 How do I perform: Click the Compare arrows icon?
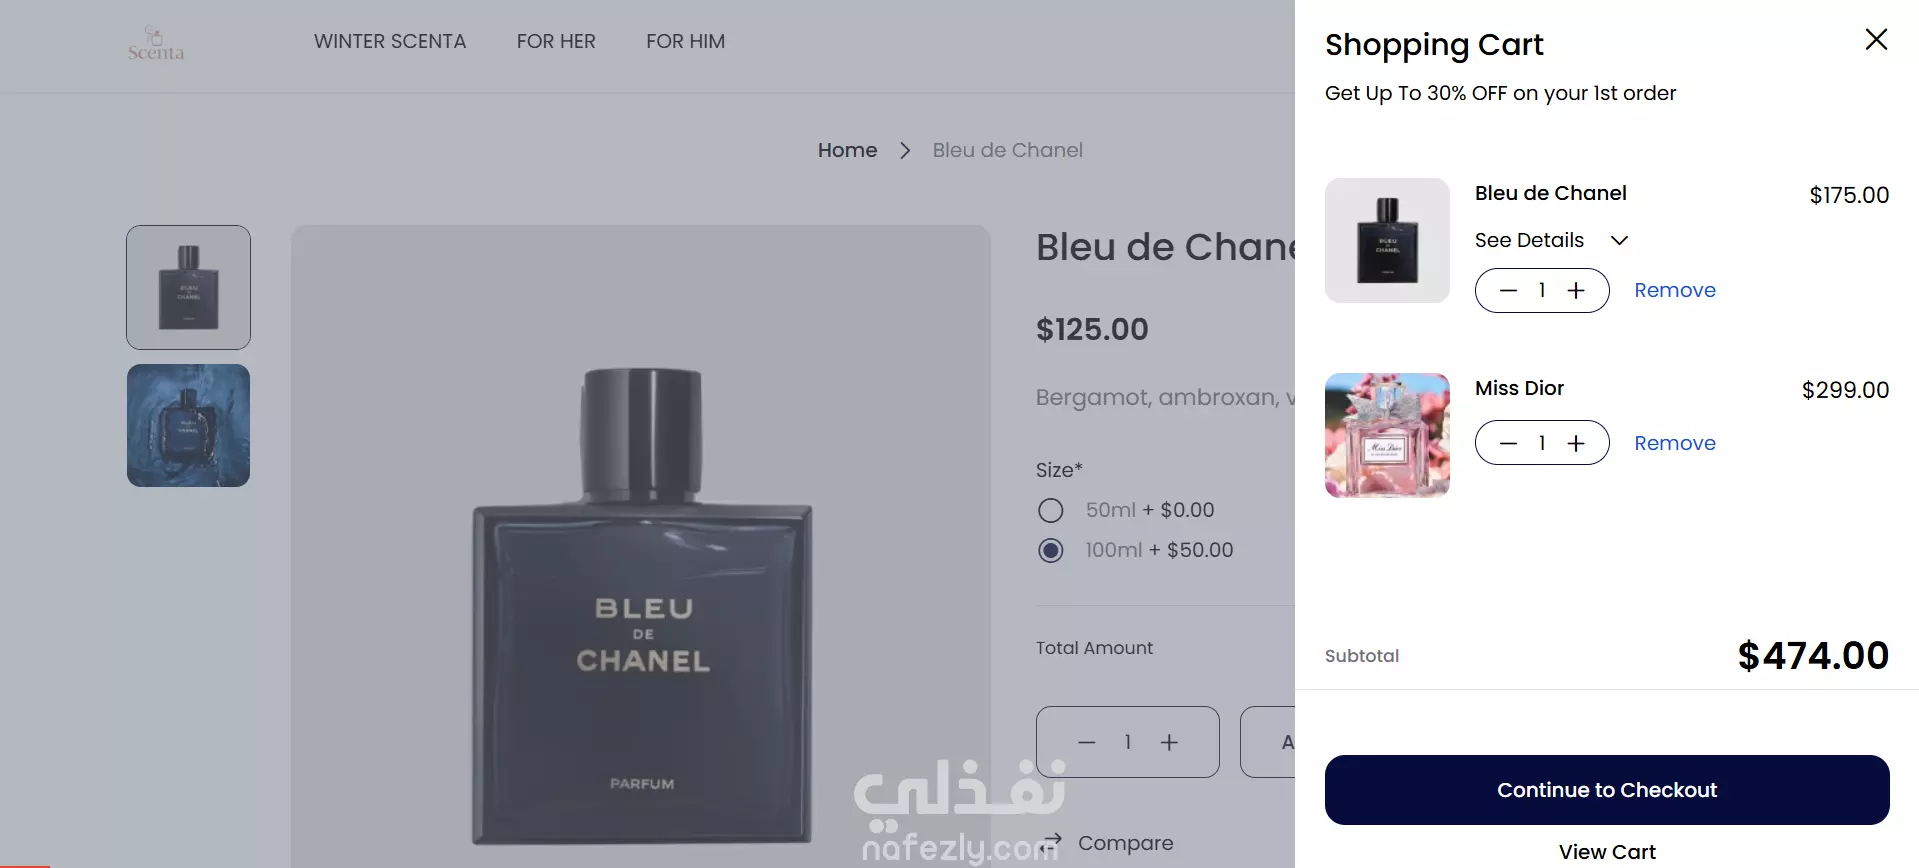point(1050,843)
